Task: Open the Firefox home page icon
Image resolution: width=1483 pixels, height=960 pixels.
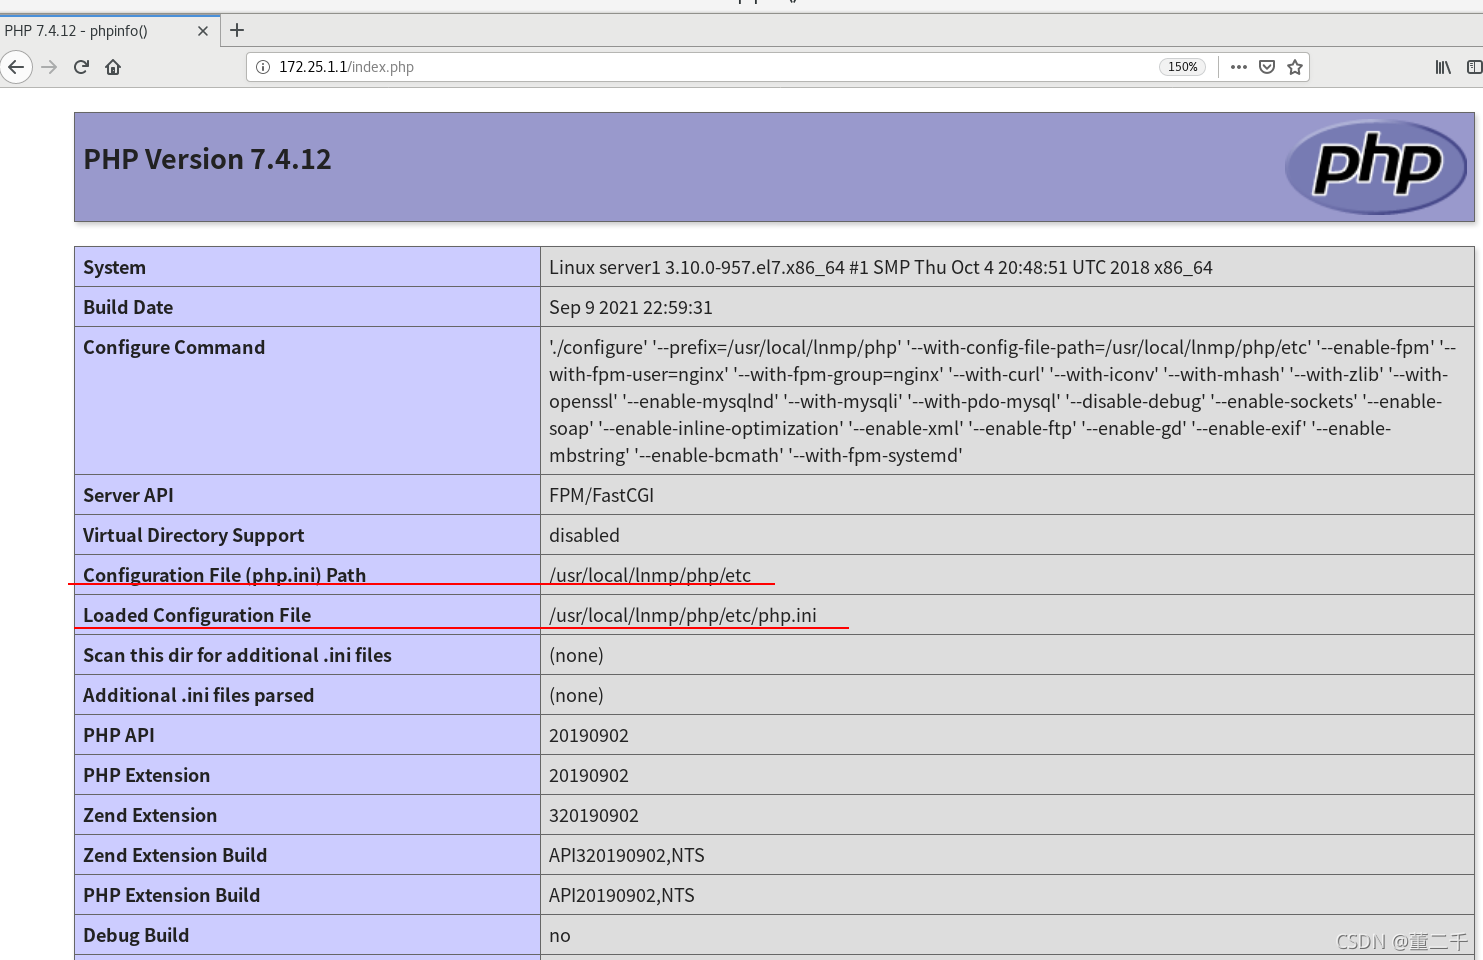Action: pyautogui.click(x=113, y=67)
